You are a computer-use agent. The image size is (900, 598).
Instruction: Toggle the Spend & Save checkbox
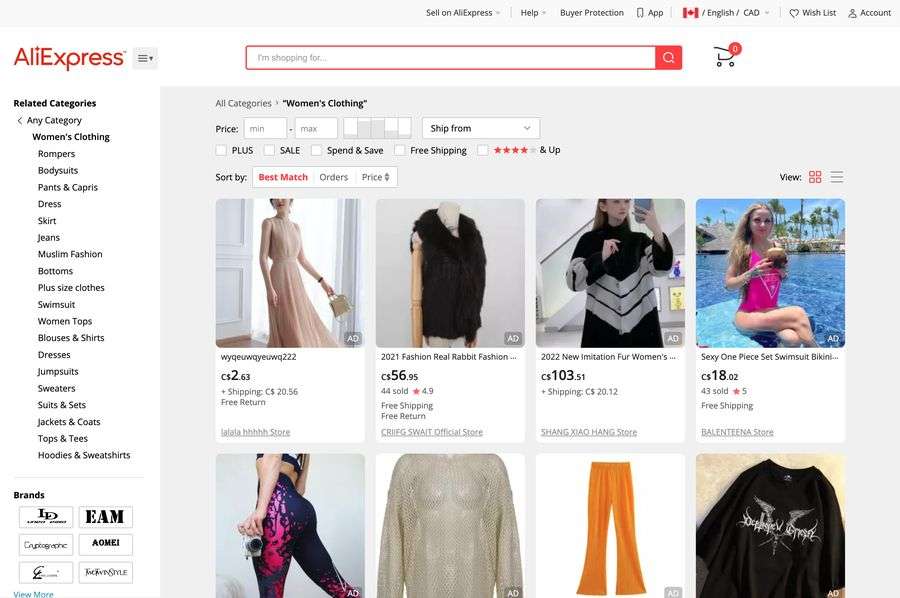tap(316, 150)
